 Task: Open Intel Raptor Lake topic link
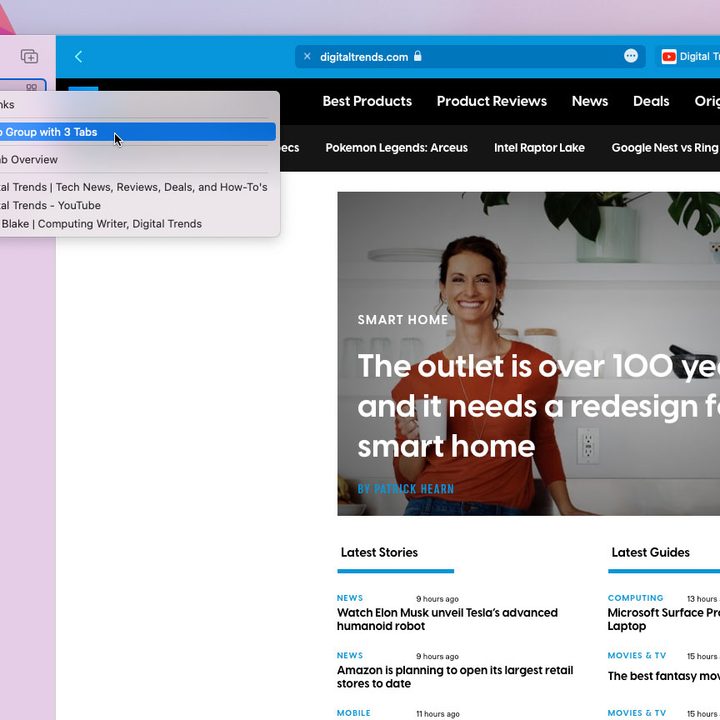539,147
